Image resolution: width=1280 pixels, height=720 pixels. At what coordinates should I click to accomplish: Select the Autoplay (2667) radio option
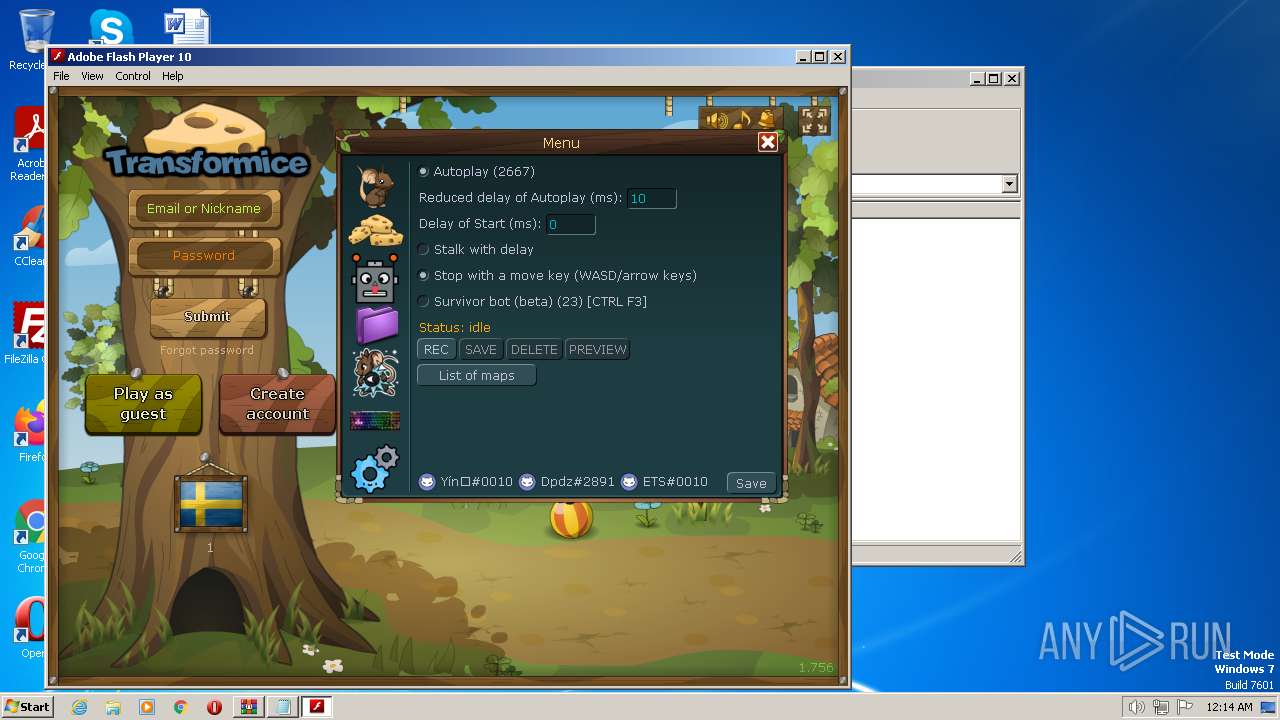point(424,172)
